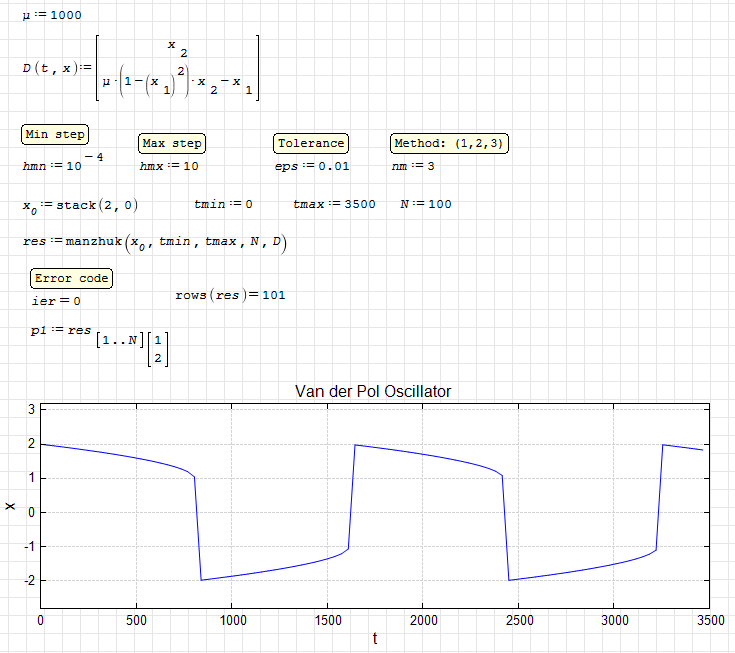735x653 pixels.
Task: Click the Tolerance text label
Action: click(311, 144)
